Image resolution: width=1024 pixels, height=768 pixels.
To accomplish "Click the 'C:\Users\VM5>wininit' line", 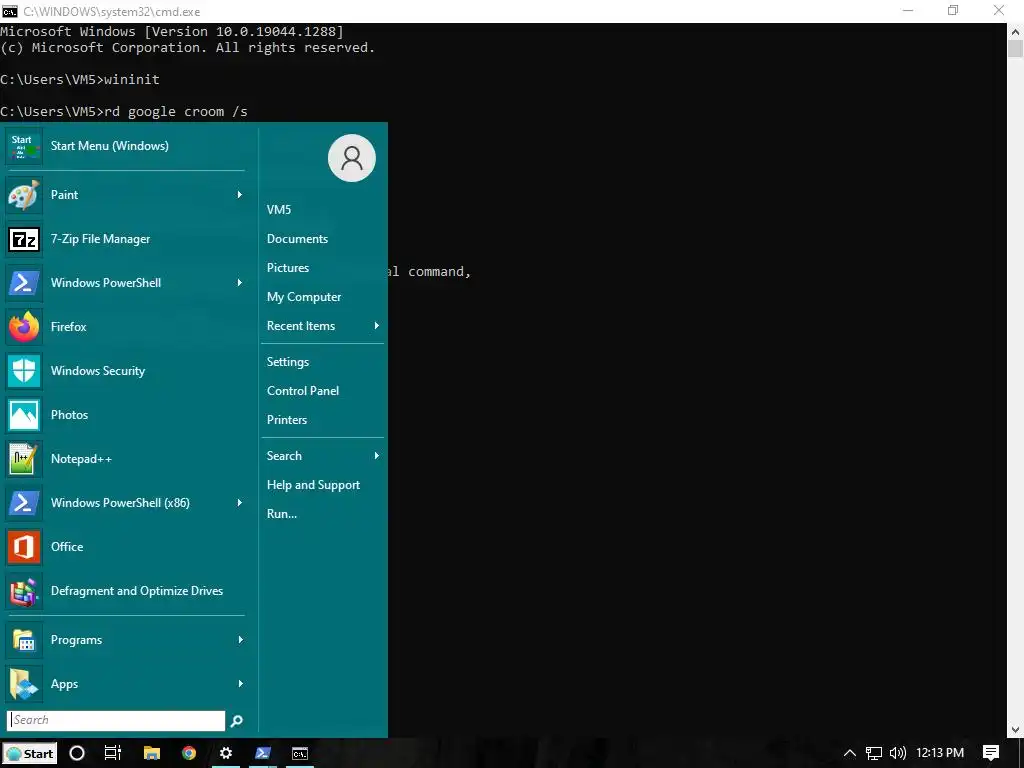I will click(80, 80).
